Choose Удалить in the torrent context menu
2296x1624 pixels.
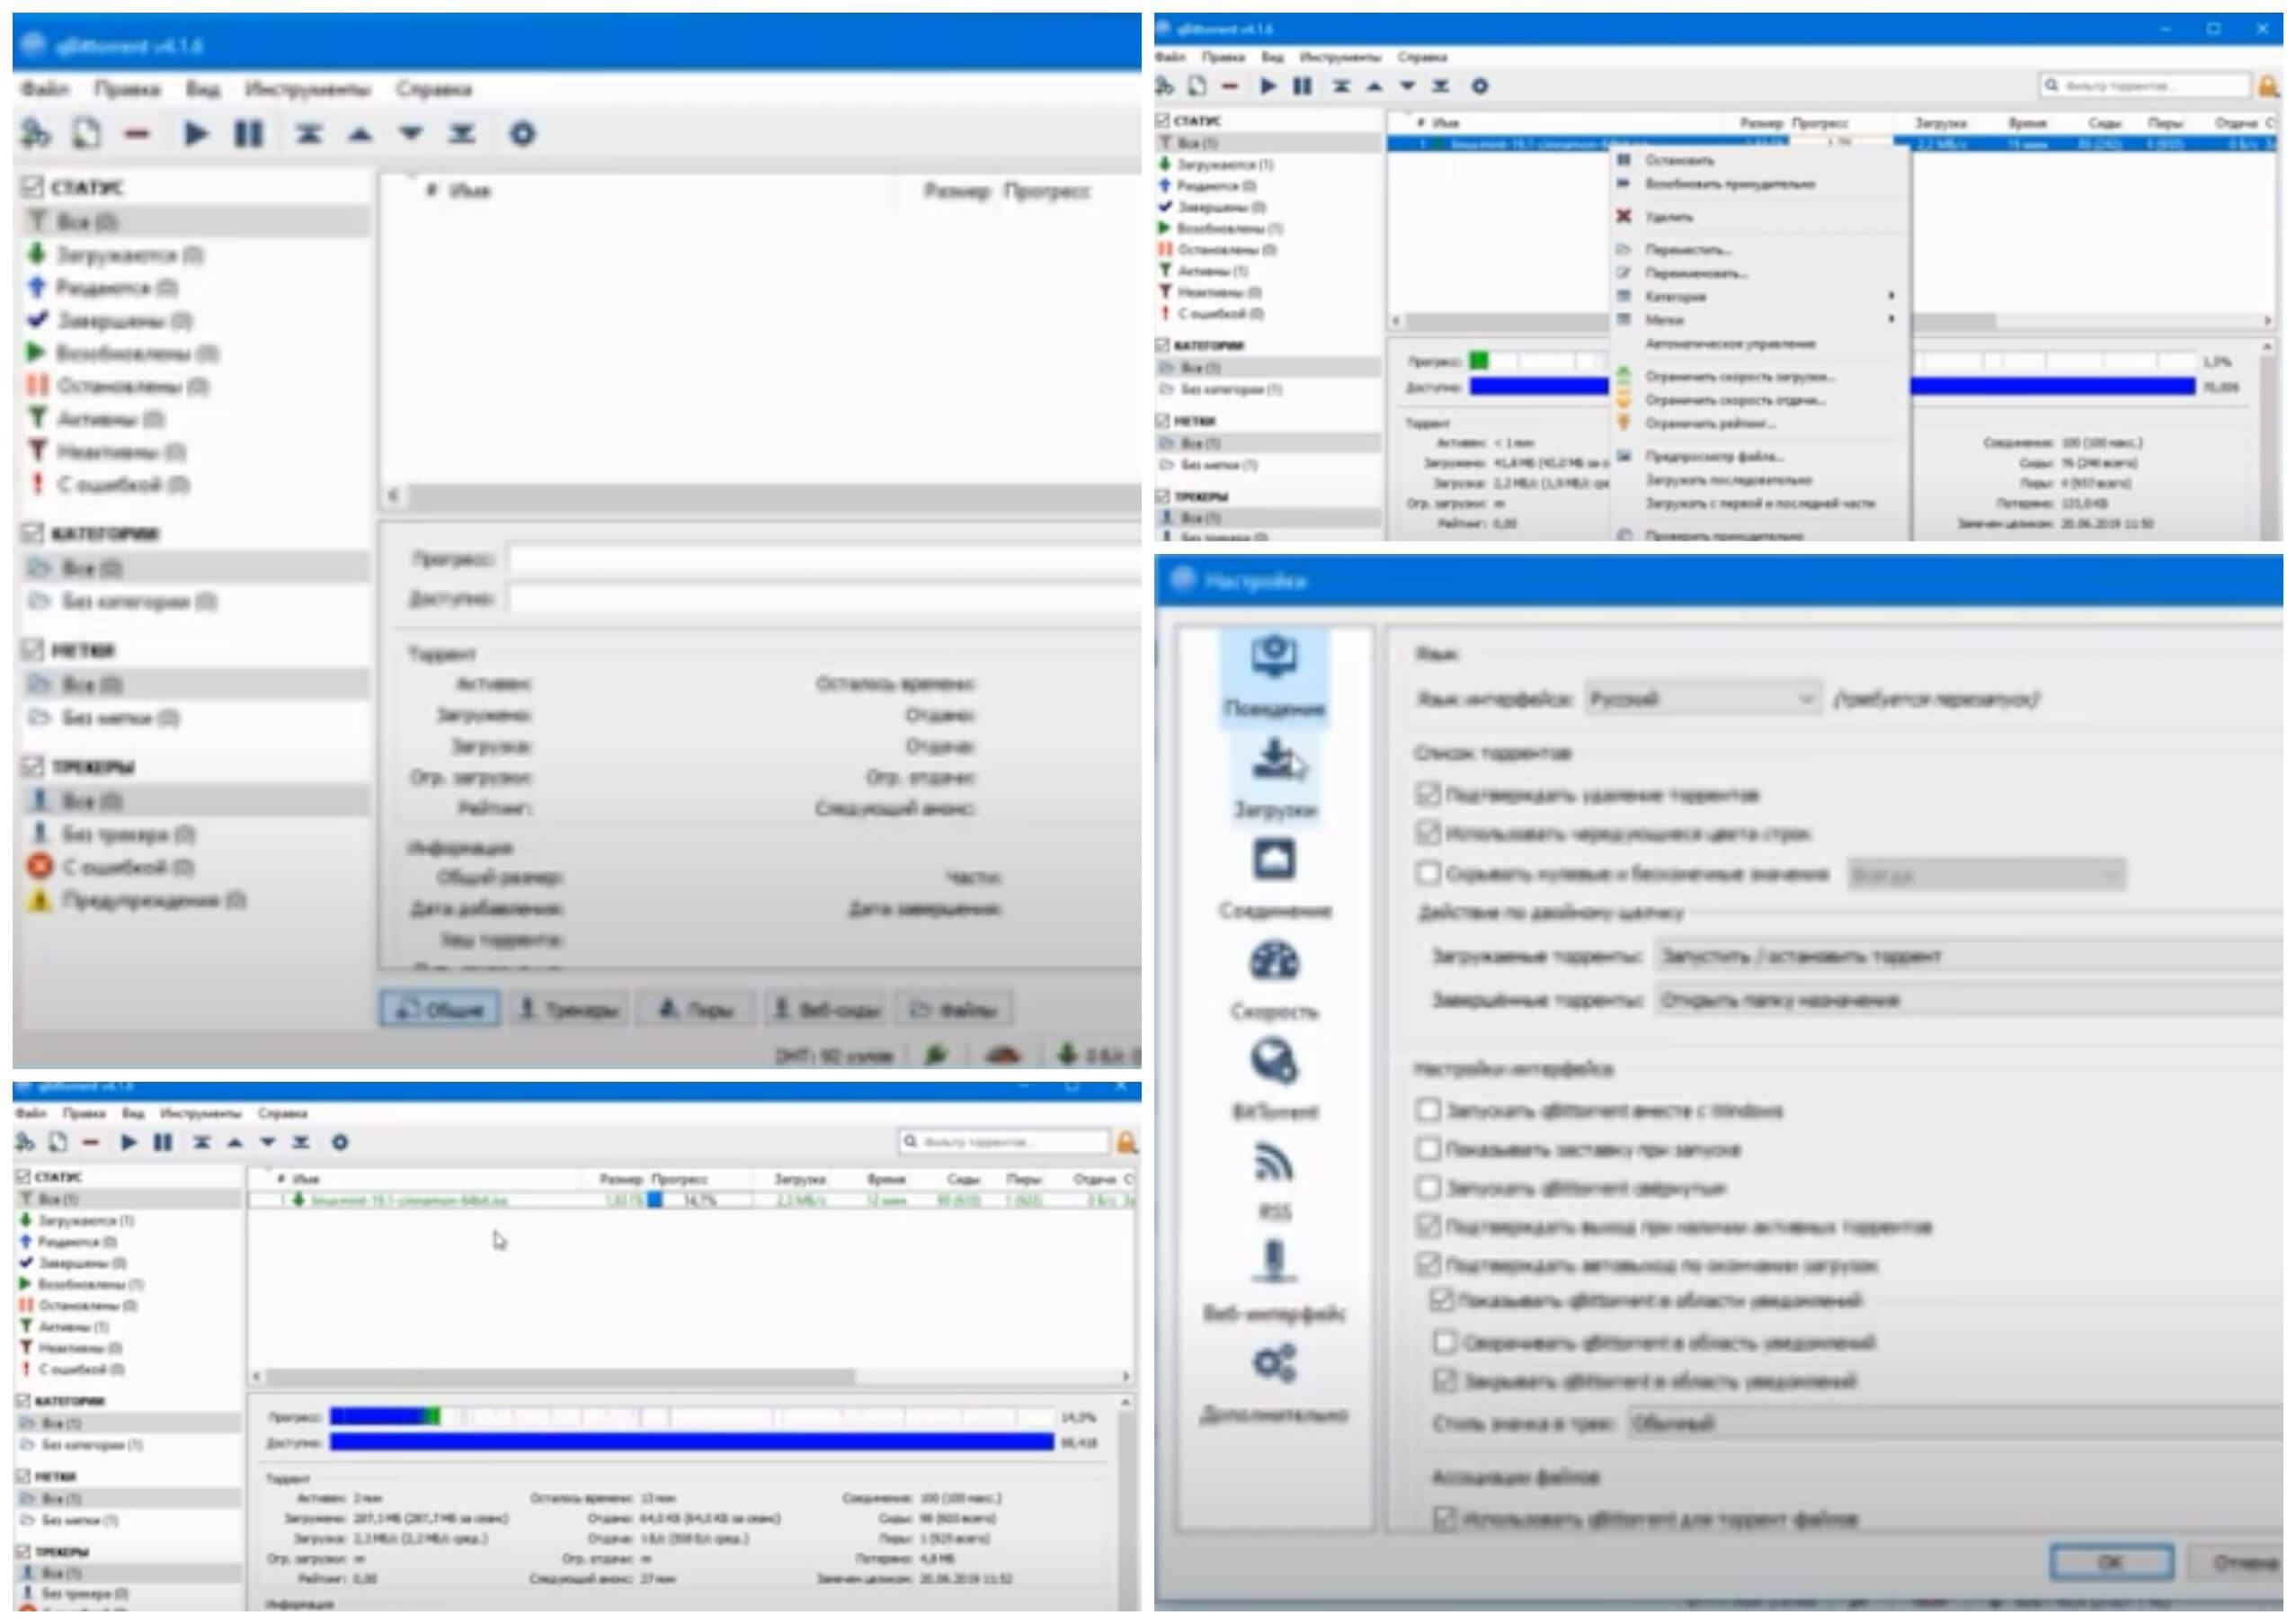(x=1669, y=217)
